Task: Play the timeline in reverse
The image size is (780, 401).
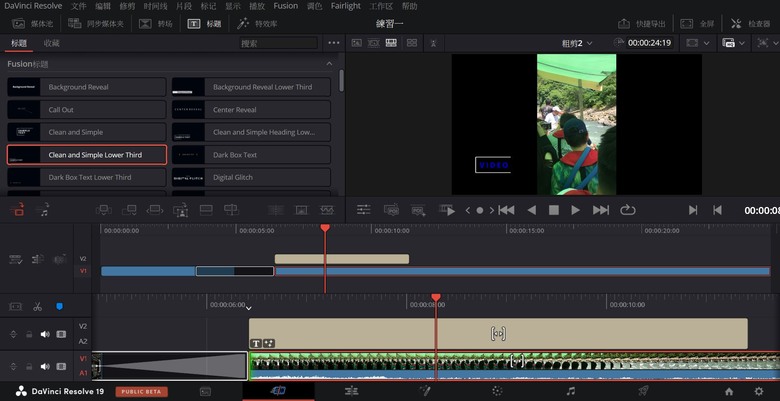Action: pos(531,210)
